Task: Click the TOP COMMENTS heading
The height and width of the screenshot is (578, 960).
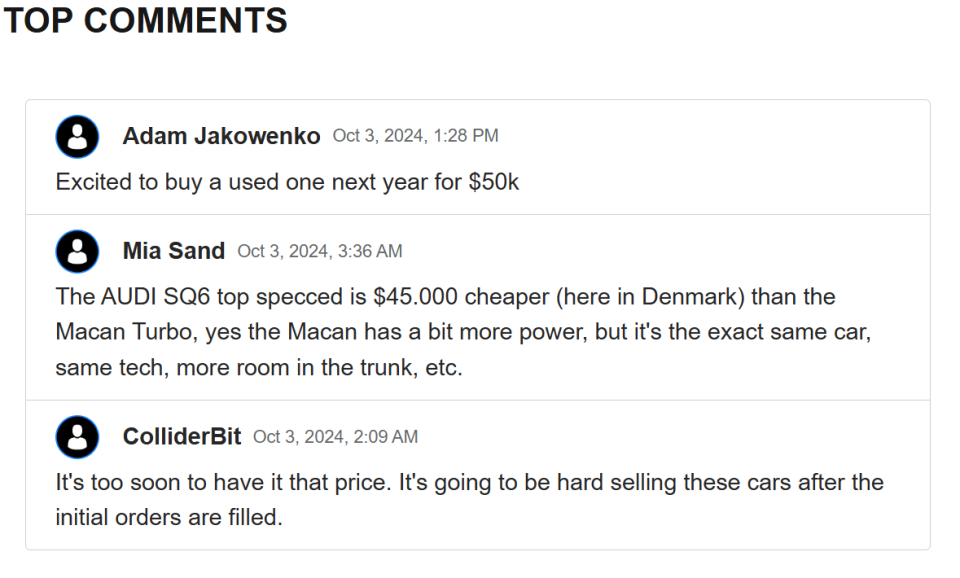Action: 146,20
